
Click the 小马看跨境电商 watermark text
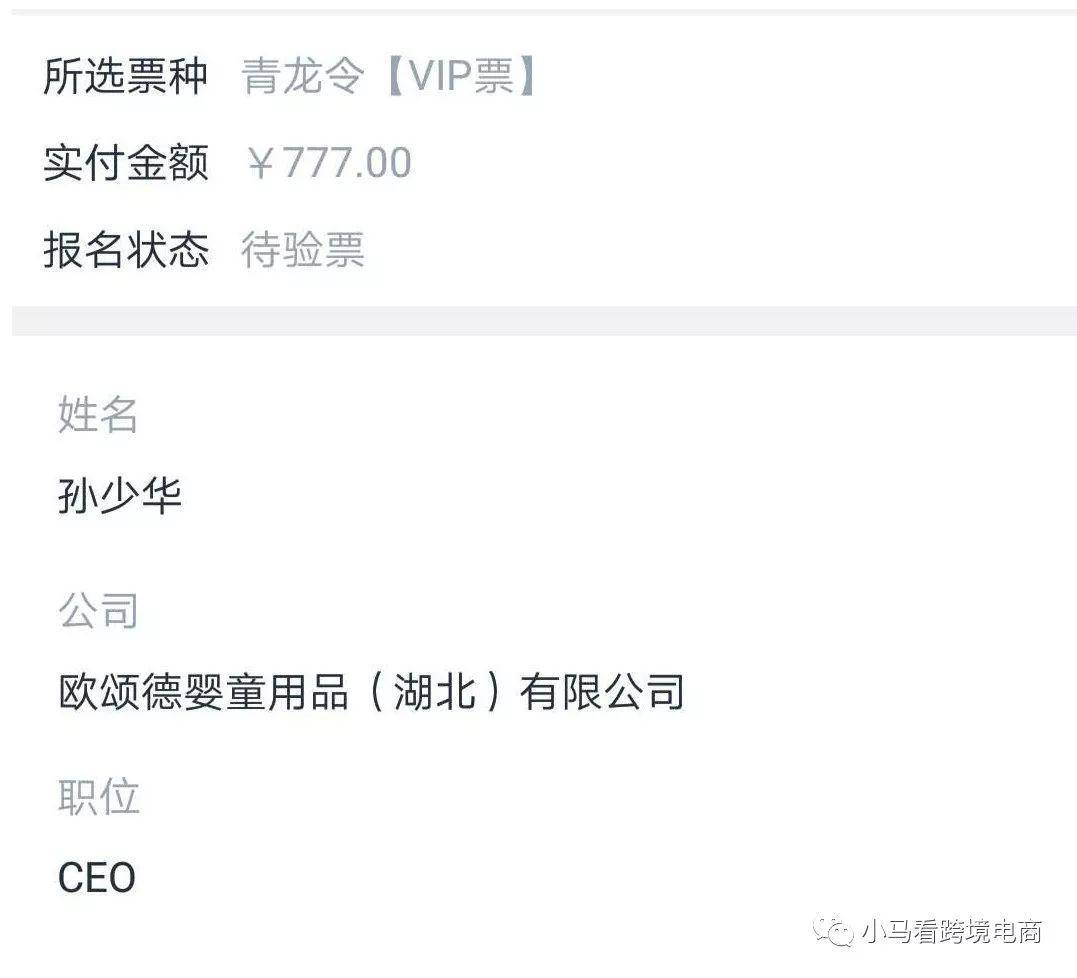[x=951, y=931]
